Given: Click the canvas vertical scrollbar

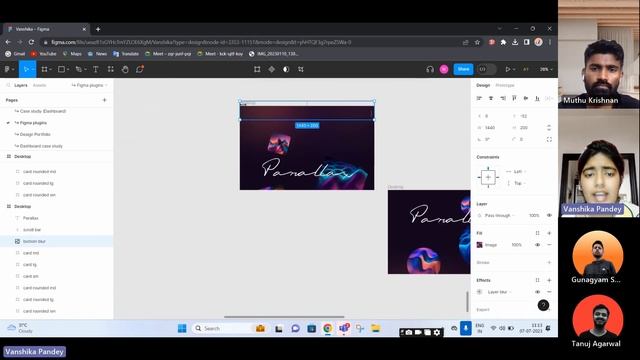Looking at the screenshot, I should 467,302.
